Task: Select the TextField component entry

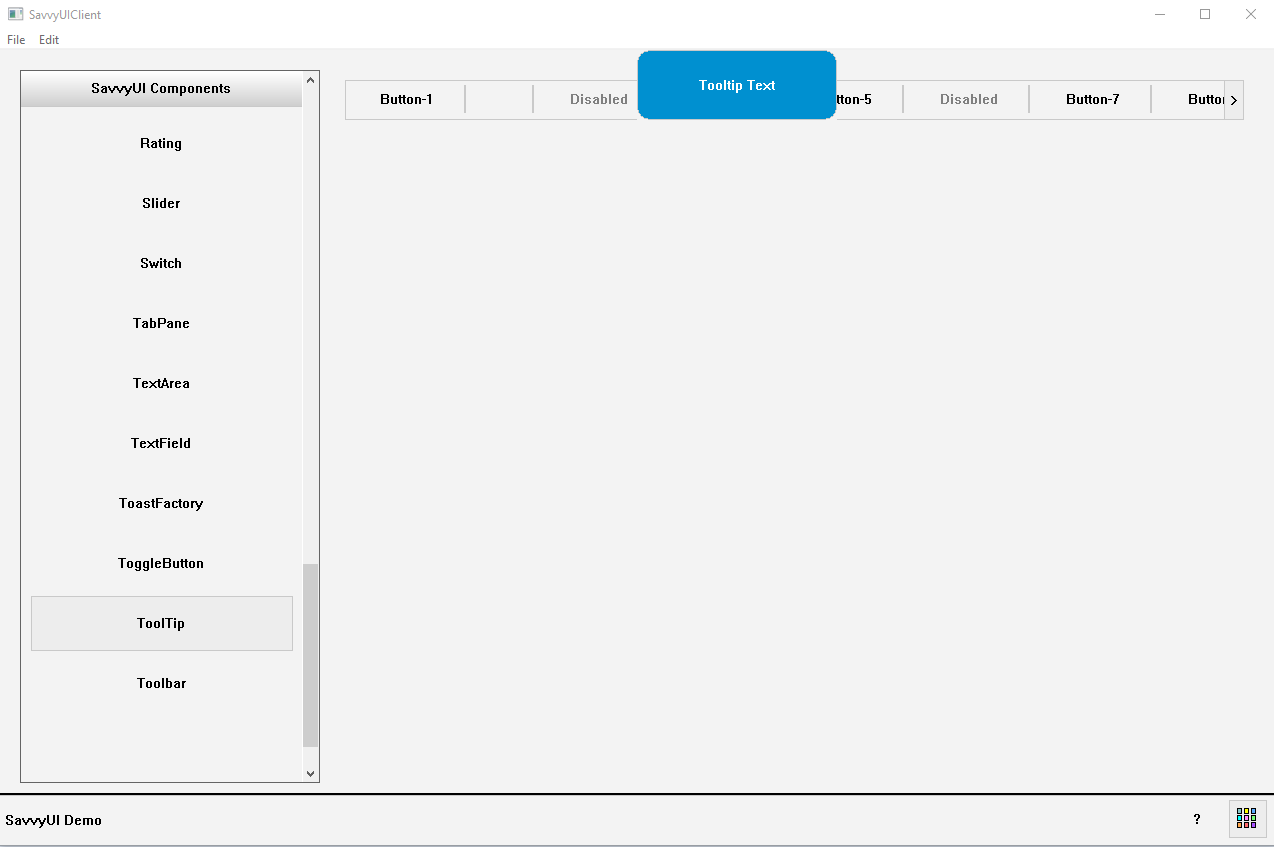Action: 161,443
